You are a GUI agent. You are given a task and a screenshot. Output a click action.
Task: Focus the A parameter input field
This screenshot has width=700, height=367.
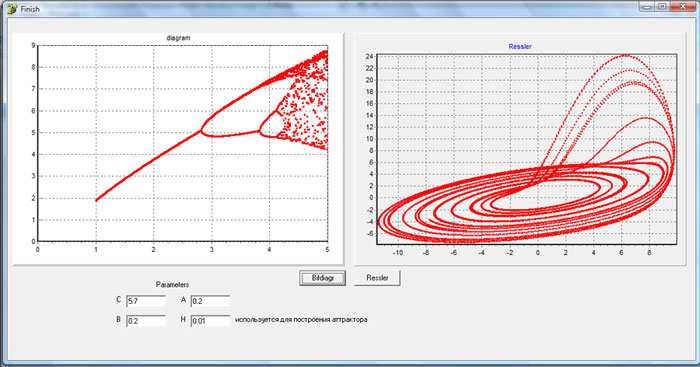210,301
